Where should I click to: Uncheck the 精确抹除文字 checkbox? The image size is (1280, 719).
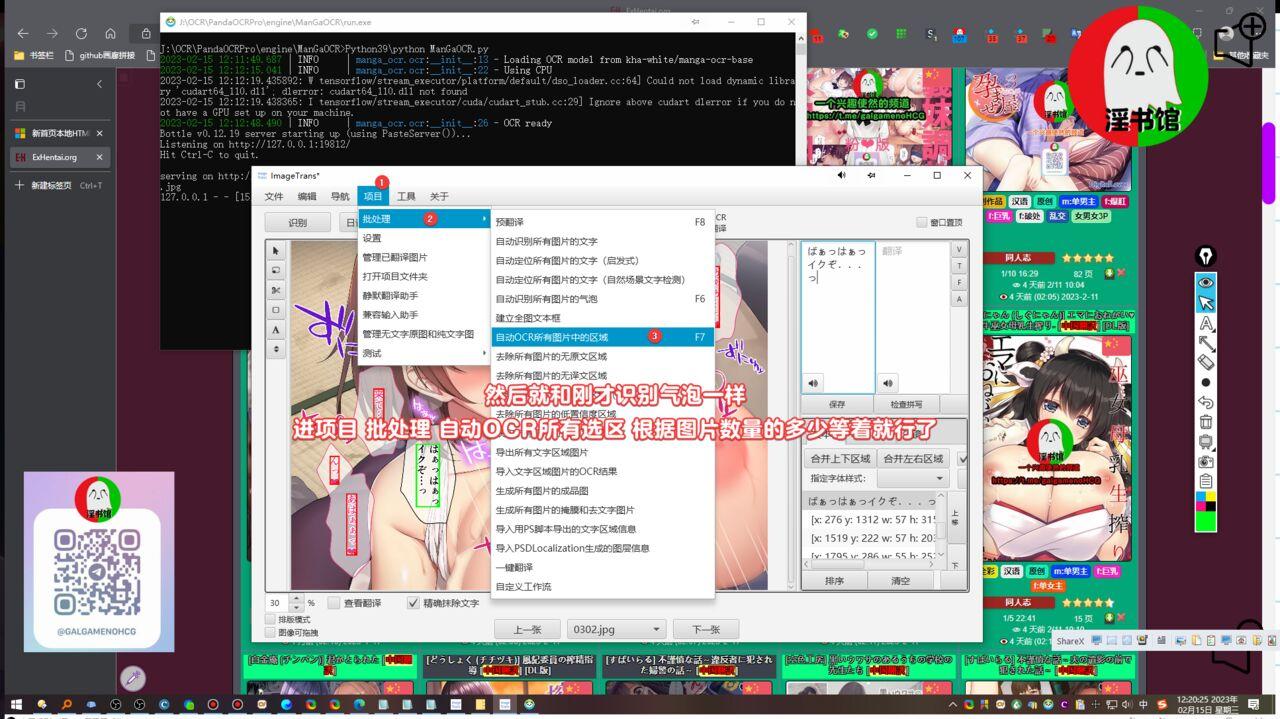point(414,603)
